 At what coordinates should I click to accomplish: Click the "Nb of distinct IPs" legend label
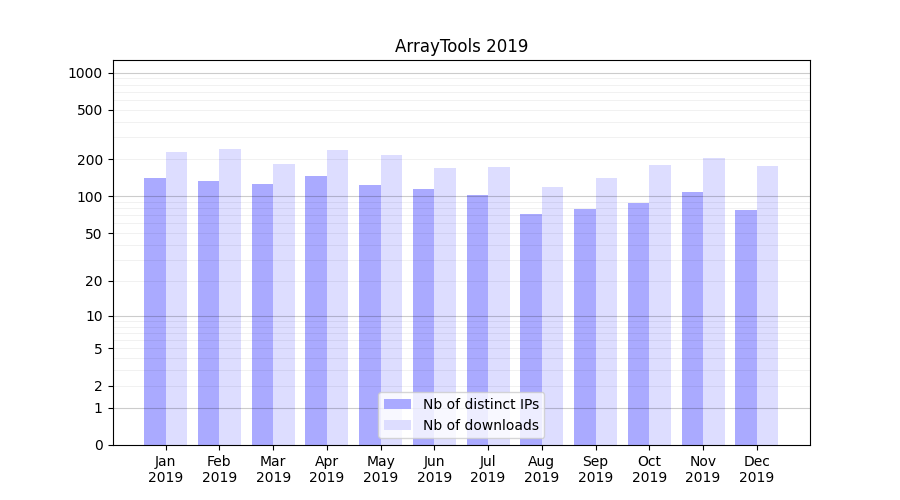(480, 404)
